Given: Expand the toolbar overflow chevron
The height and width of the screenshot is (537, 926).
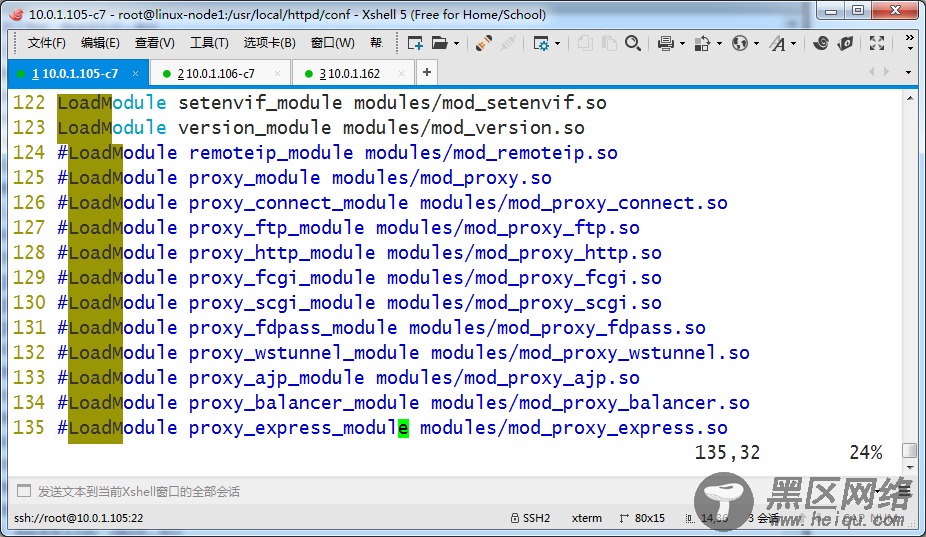Looking at the screenshot, I should click(910, 43).
